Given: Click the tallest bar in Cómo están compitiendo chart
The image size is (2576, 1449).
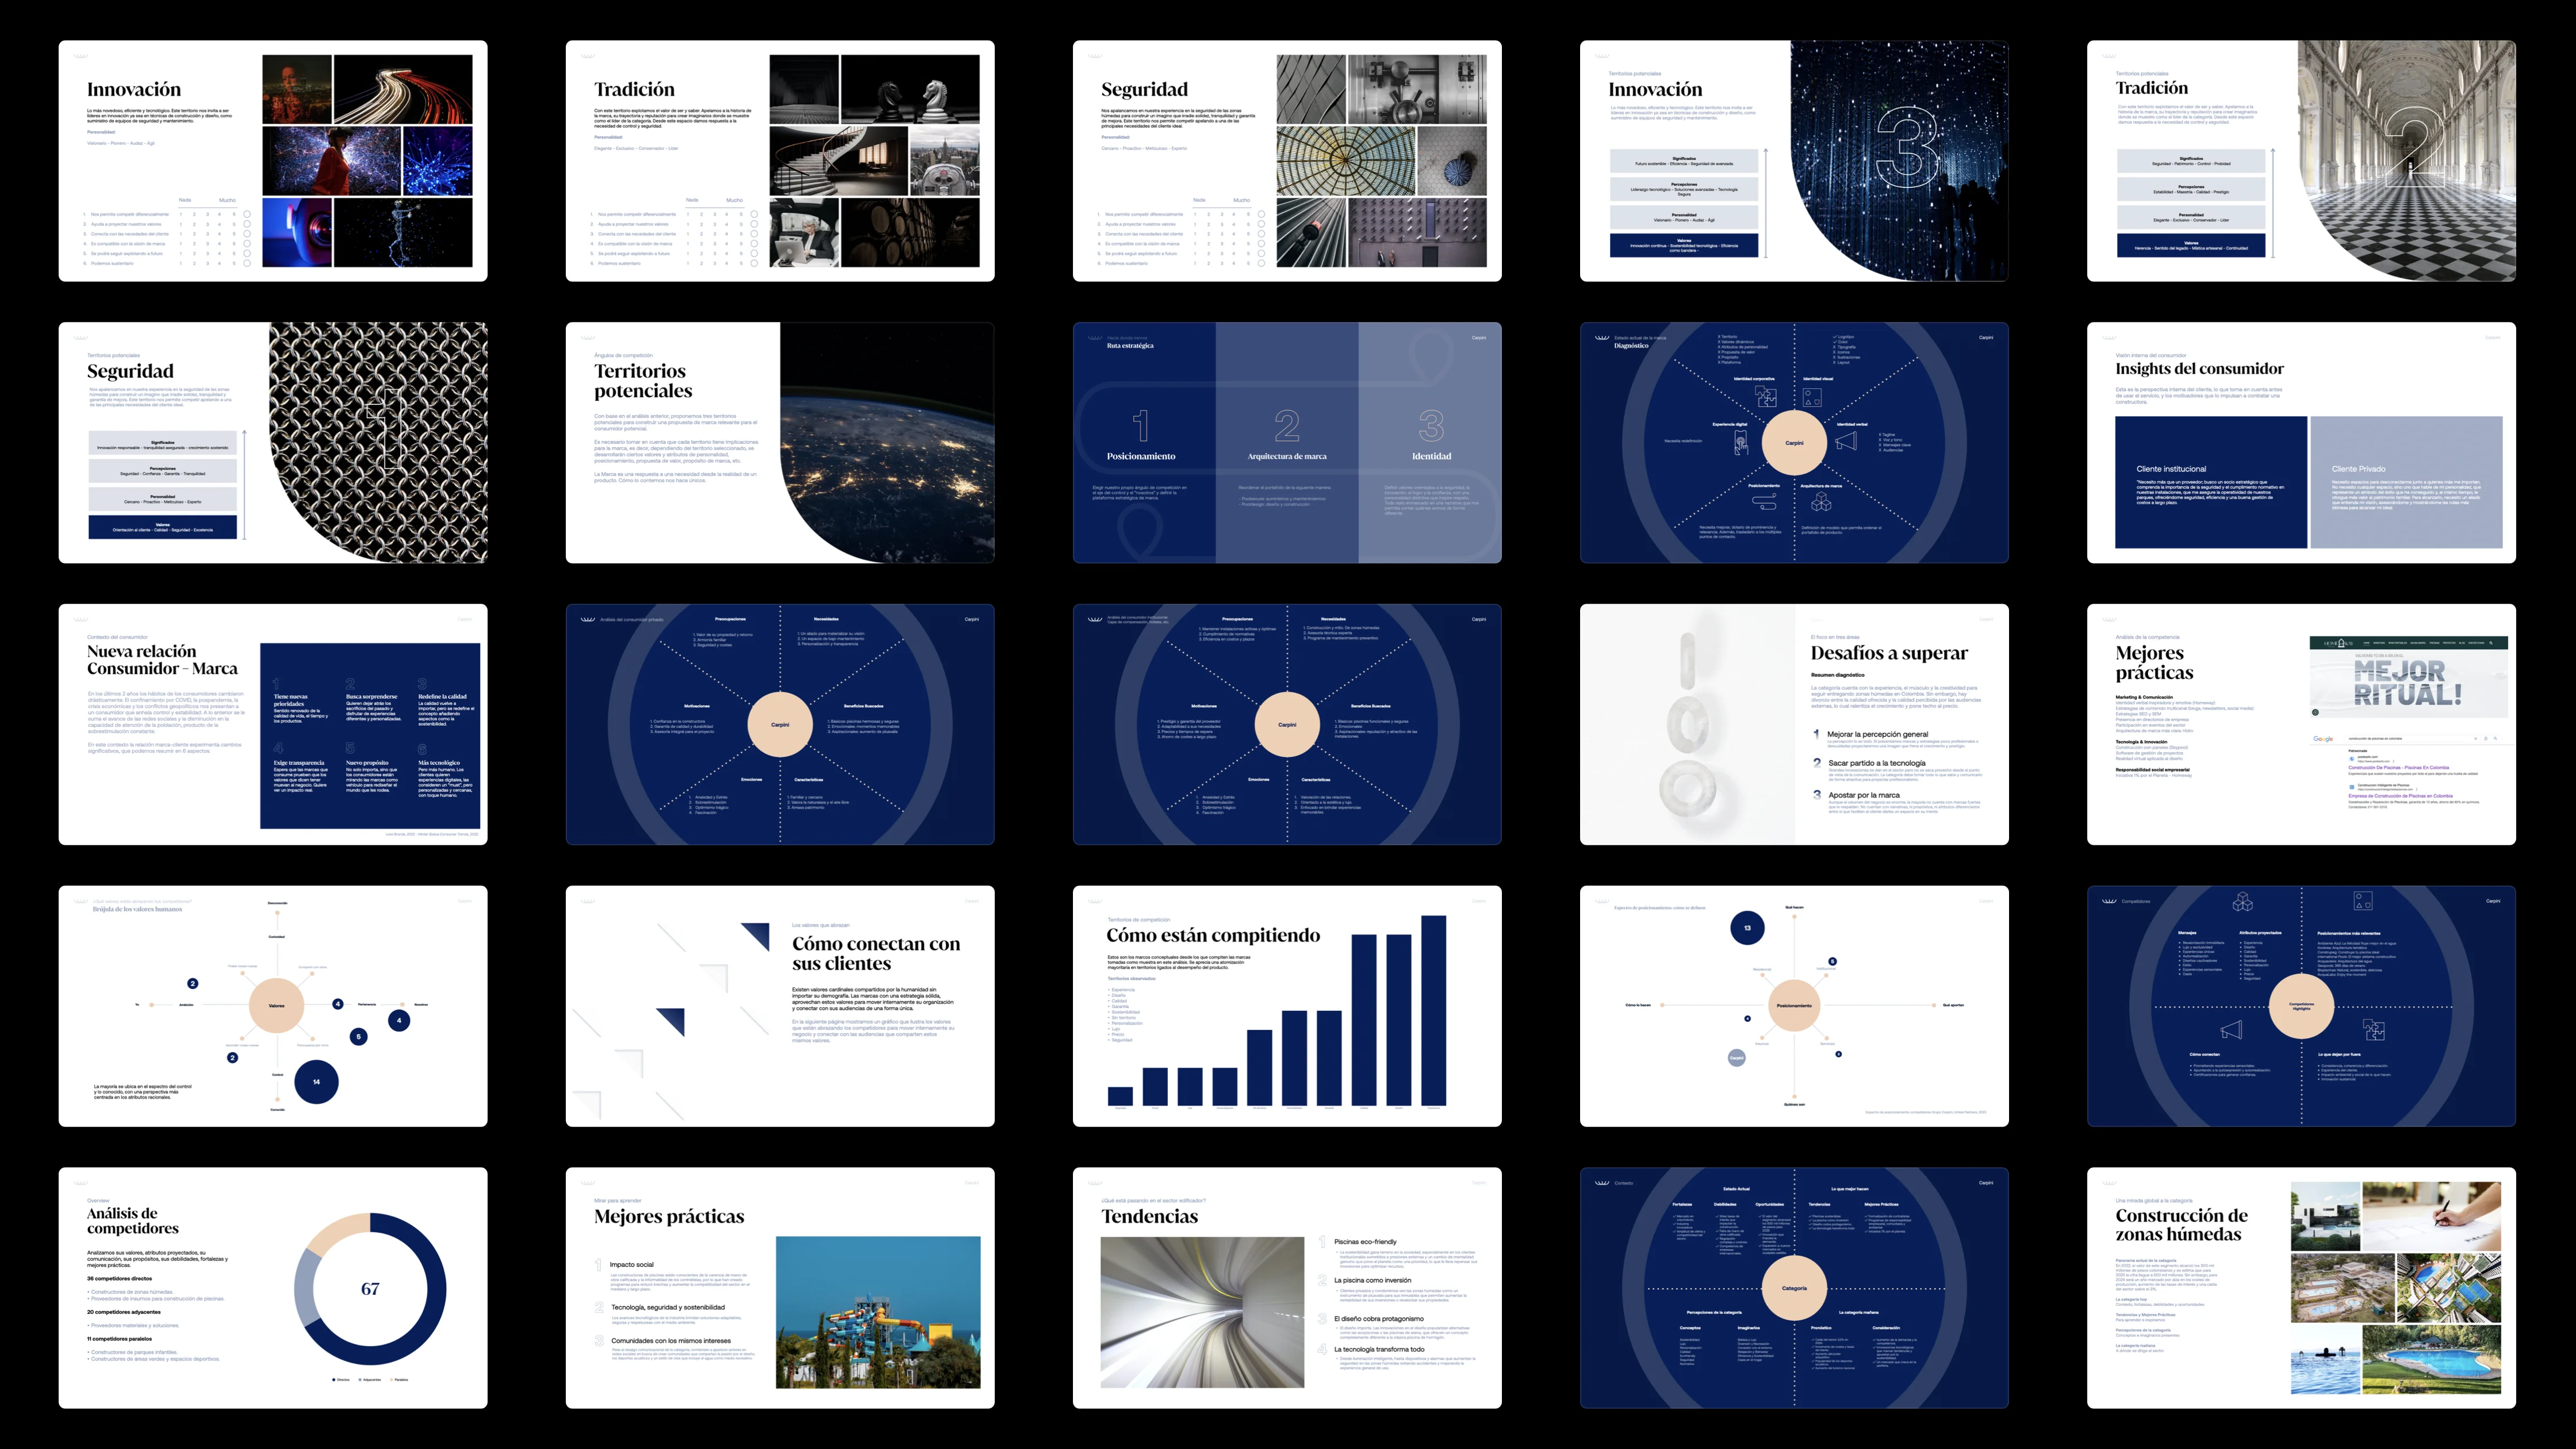Looking at the screenshot, I should [1433, 1010].
